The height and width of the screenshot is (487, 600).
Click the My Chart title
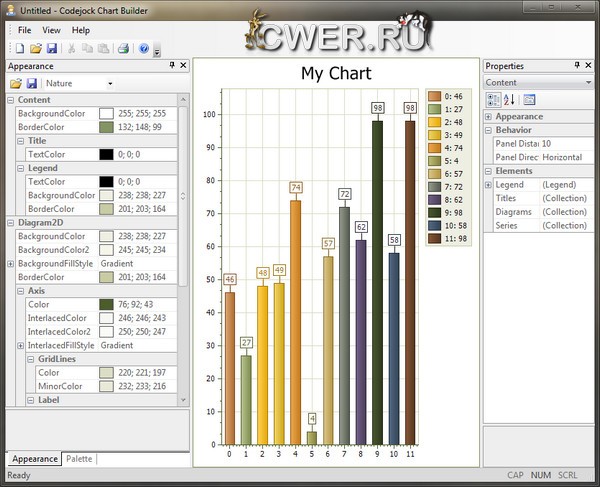pyautogui.click(x=336, y=73)
